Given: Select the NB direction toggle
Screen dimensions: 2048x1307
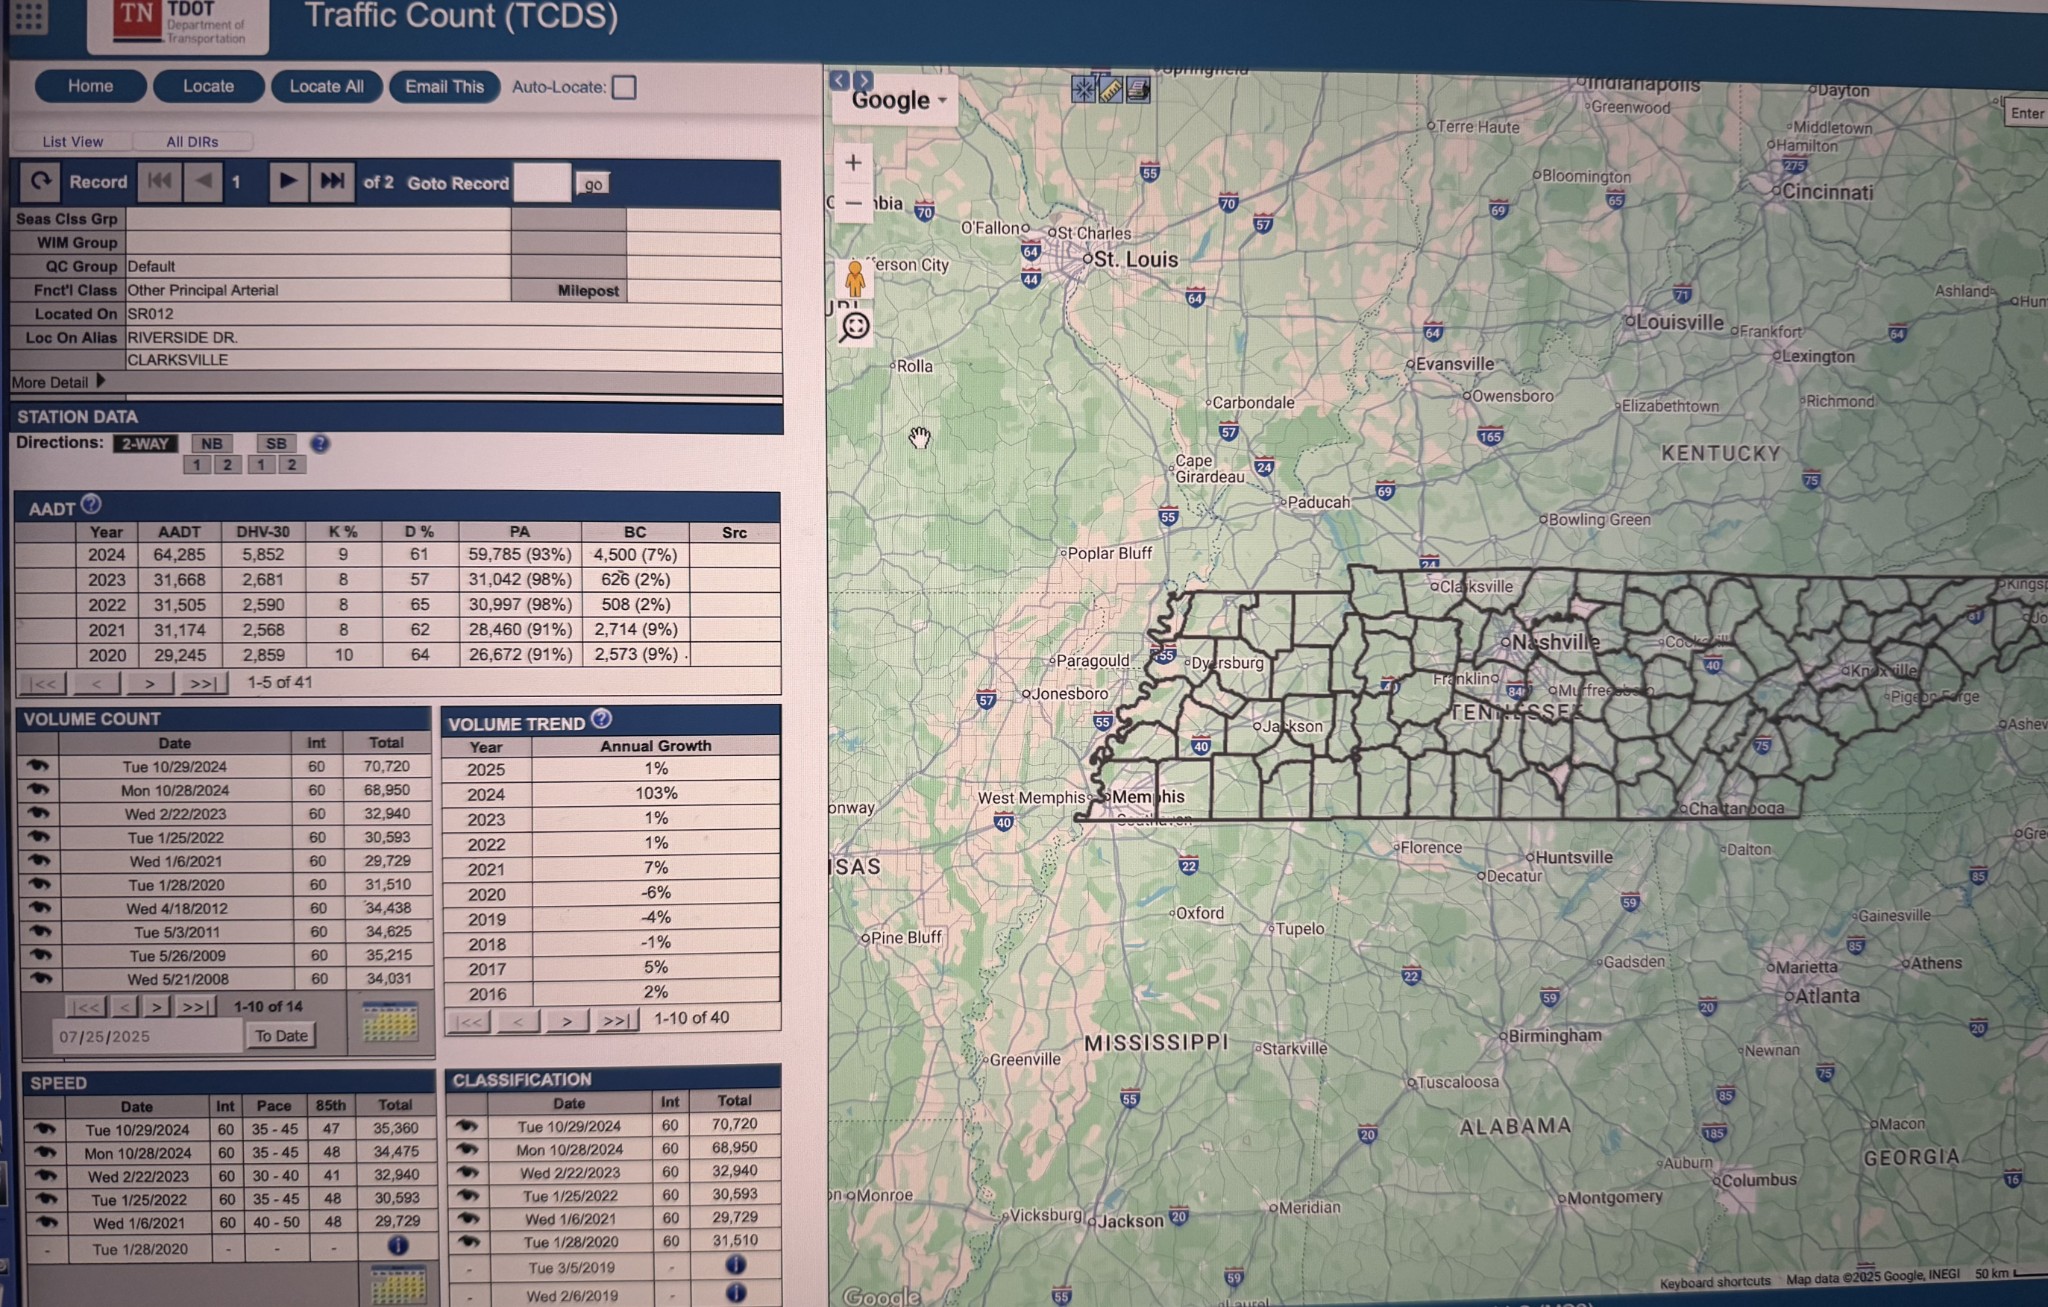Looking at the screenshot, I should [x=211, y=444].
